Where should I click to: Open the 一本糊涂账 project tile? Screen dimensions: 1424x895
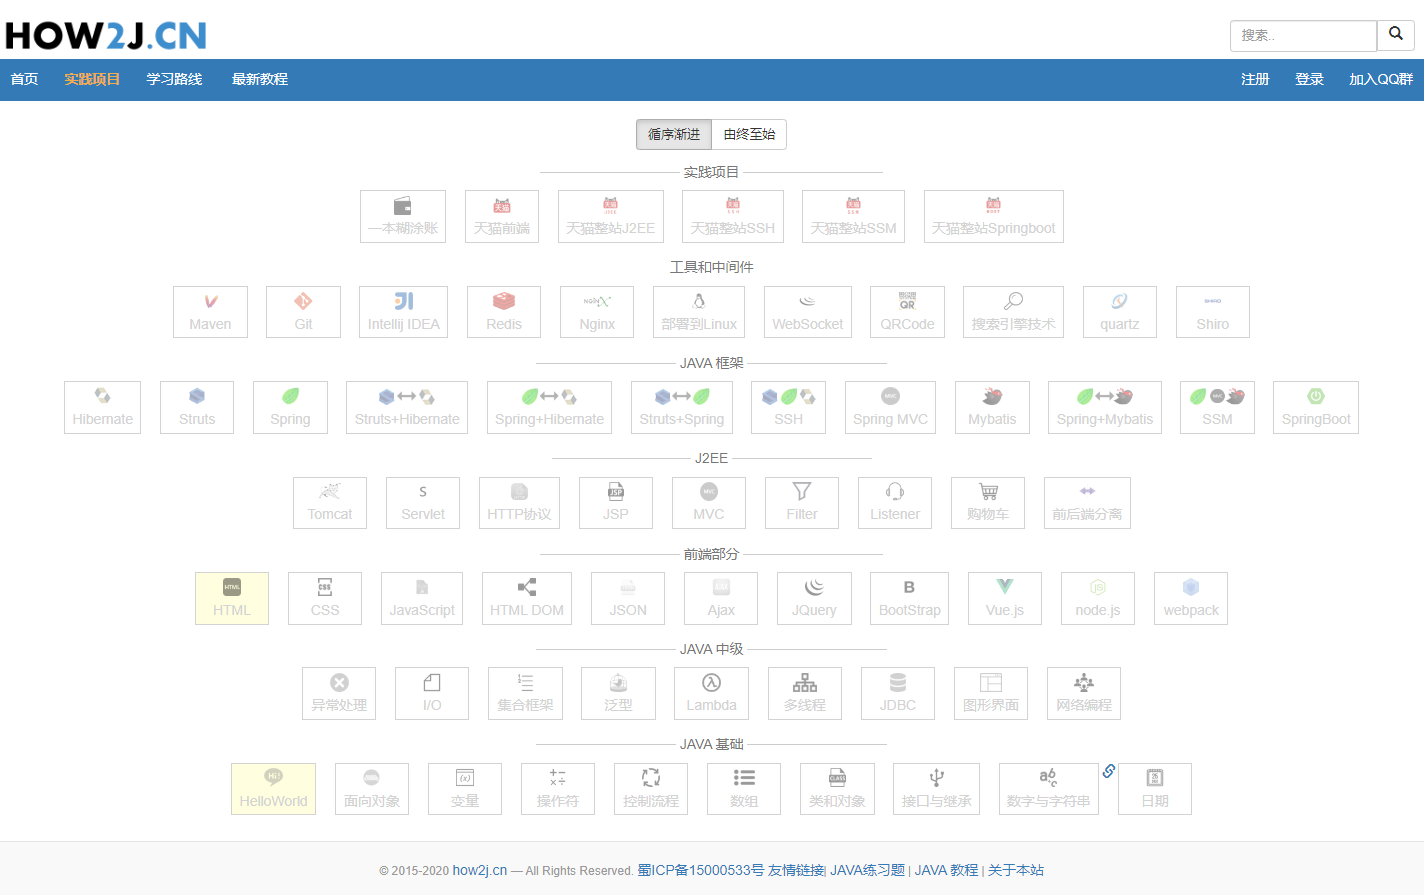[x=403, y=216]
